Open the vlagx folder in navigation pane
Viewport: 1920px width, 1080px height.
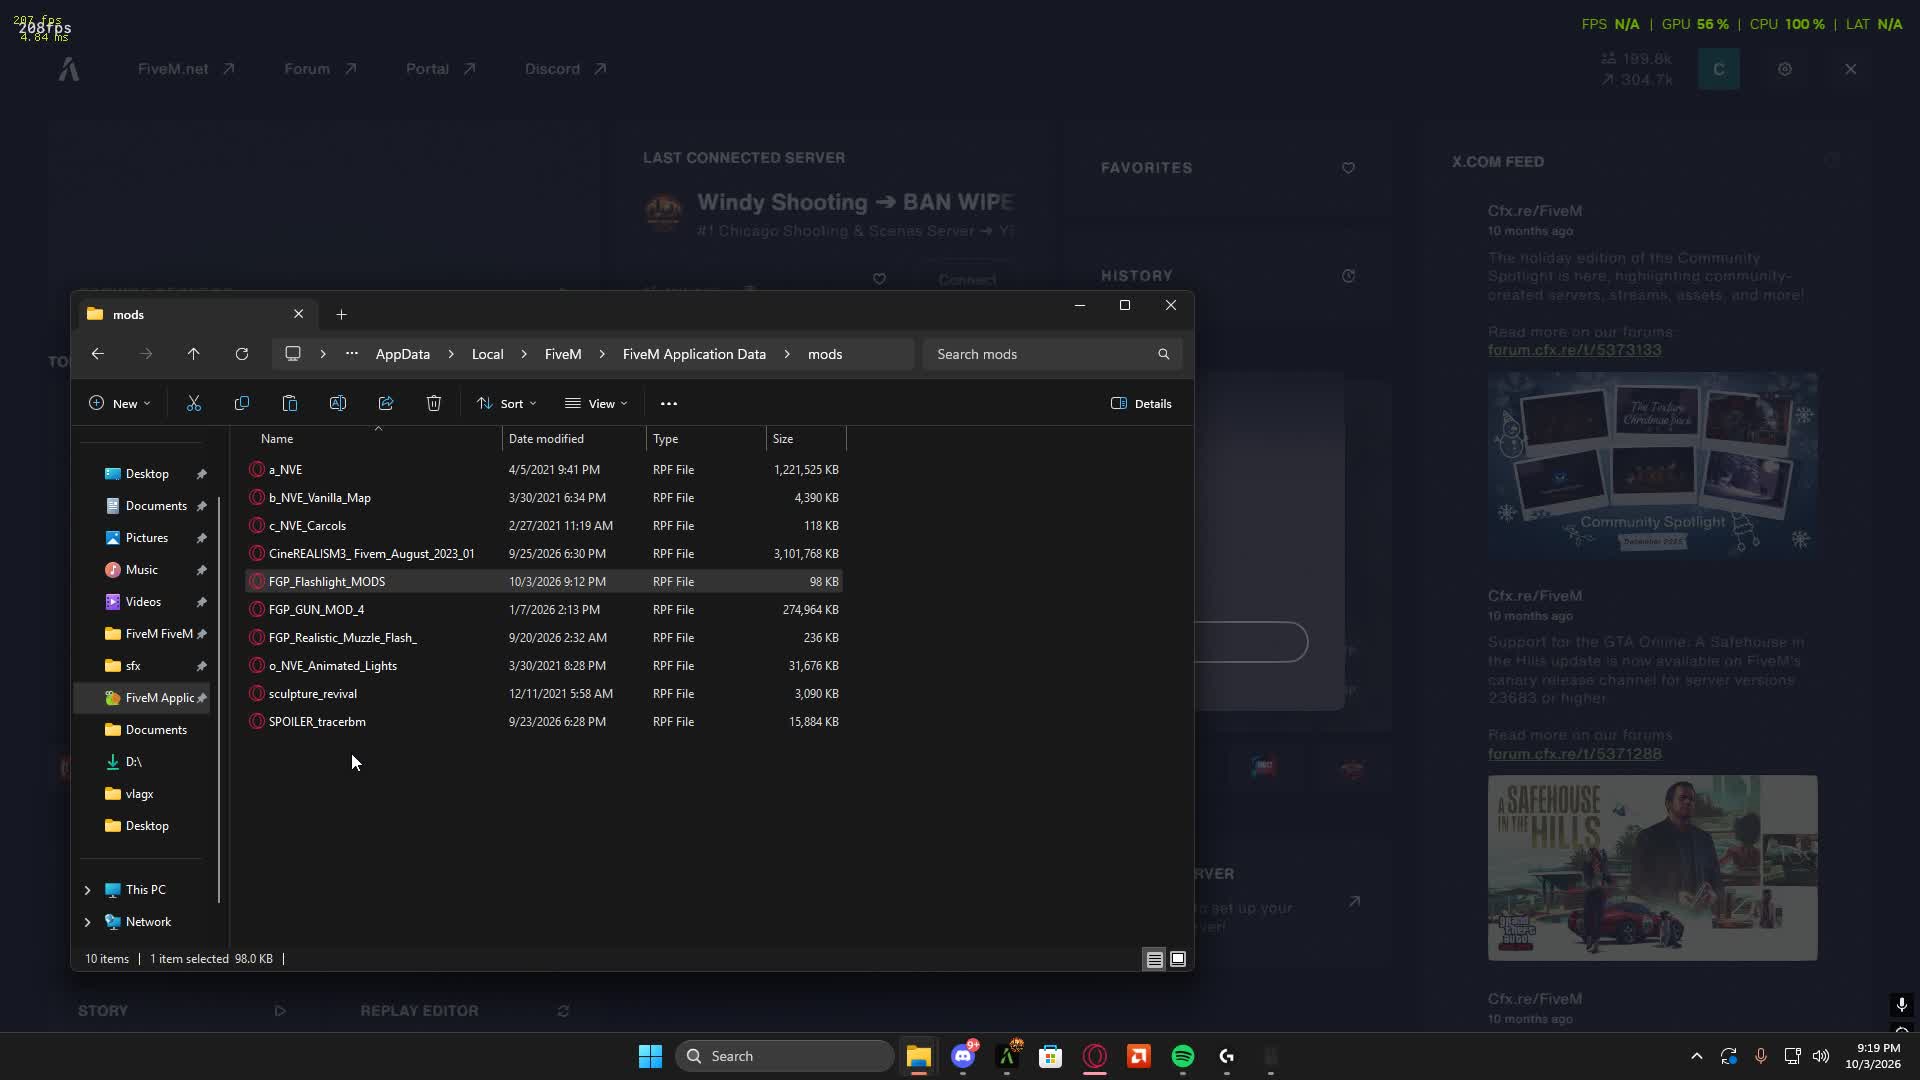(140, 794)
